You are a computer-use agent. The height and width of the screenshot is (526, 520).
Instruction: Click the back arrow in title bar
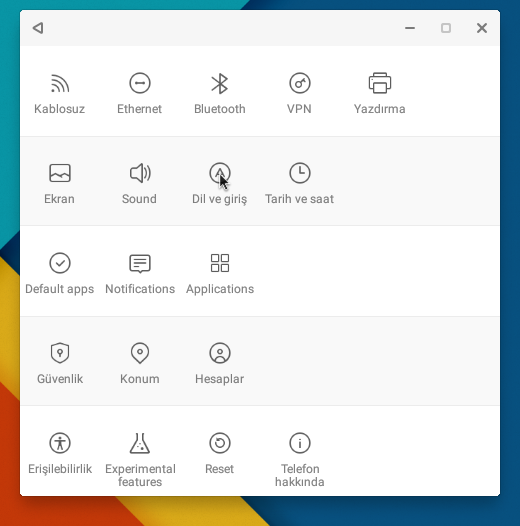click(38, 28)
